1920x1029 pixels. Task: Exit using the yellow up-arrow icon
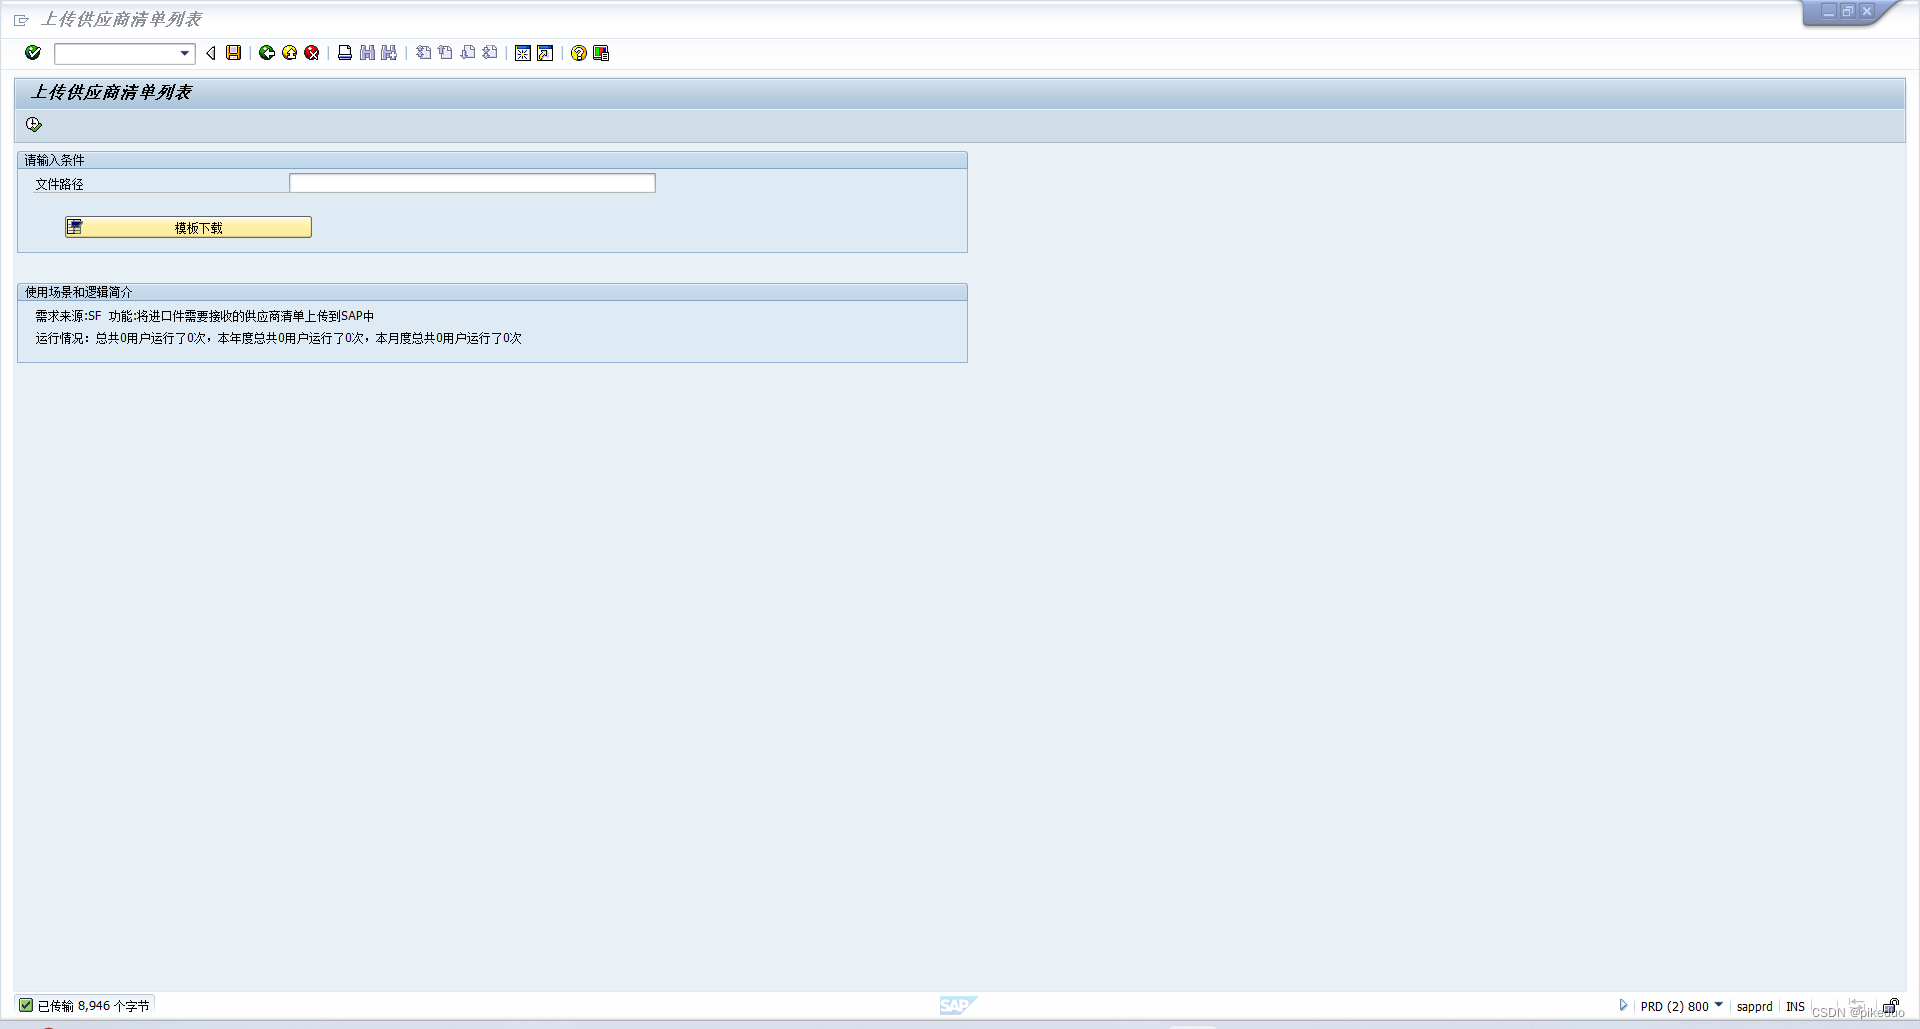pos(289,53)
